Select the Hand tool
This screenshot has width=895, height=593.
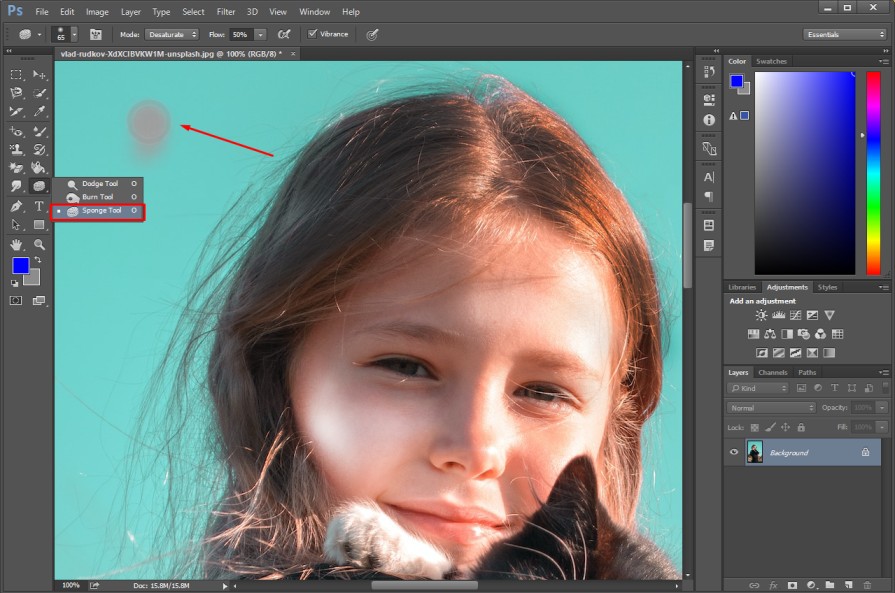click(x=16, y=244)
